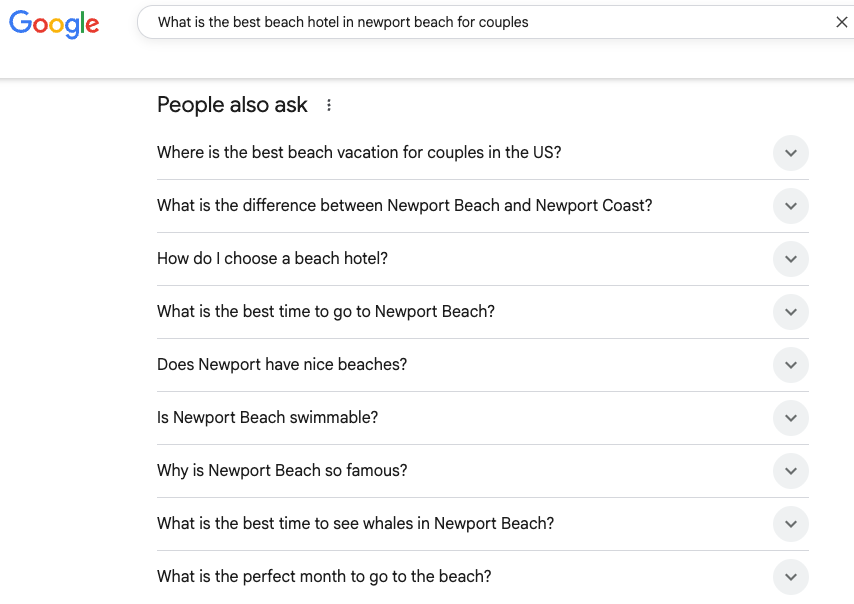The image size is (854, 604).
Task: Expand chevron for perfect month for the beach
Action: point(791,577)
